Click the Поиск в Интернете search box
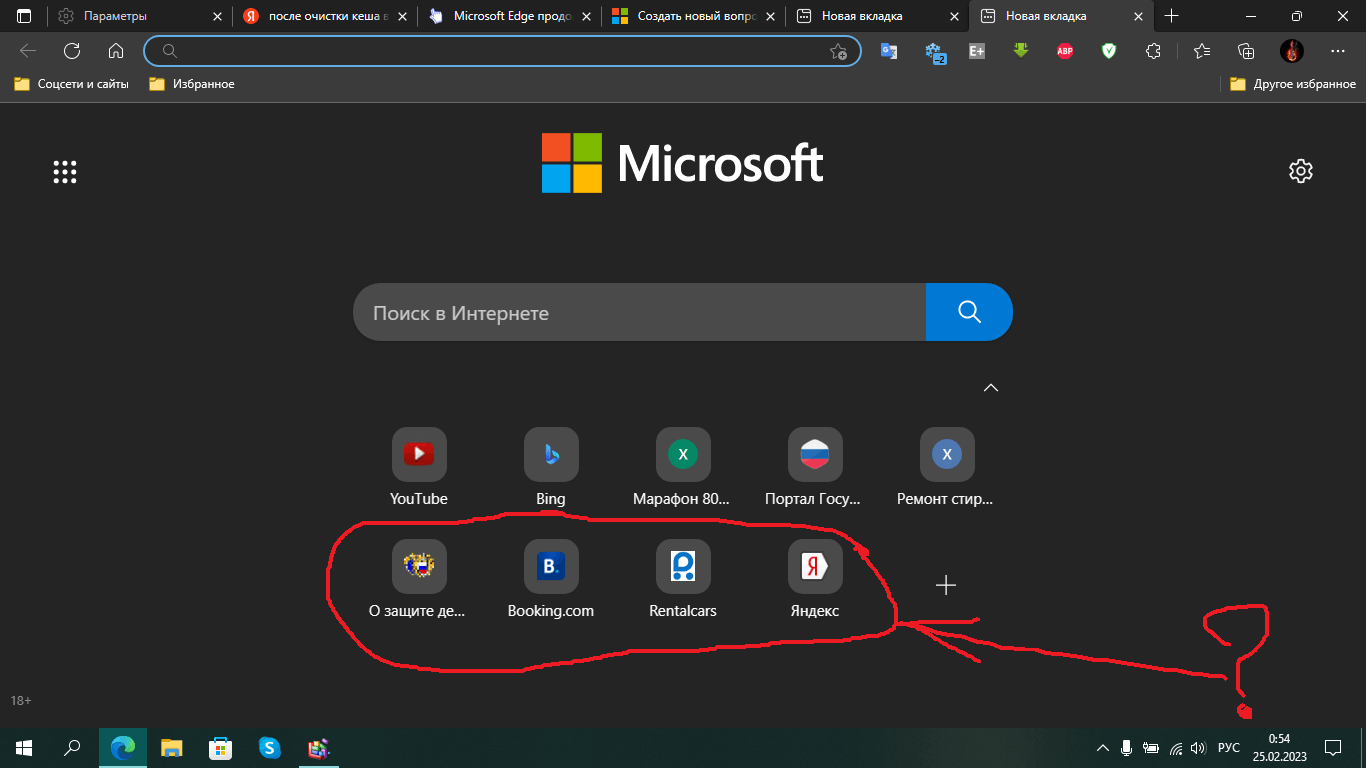This screenshot has width=1366, height=768. (x=640, y=313)
